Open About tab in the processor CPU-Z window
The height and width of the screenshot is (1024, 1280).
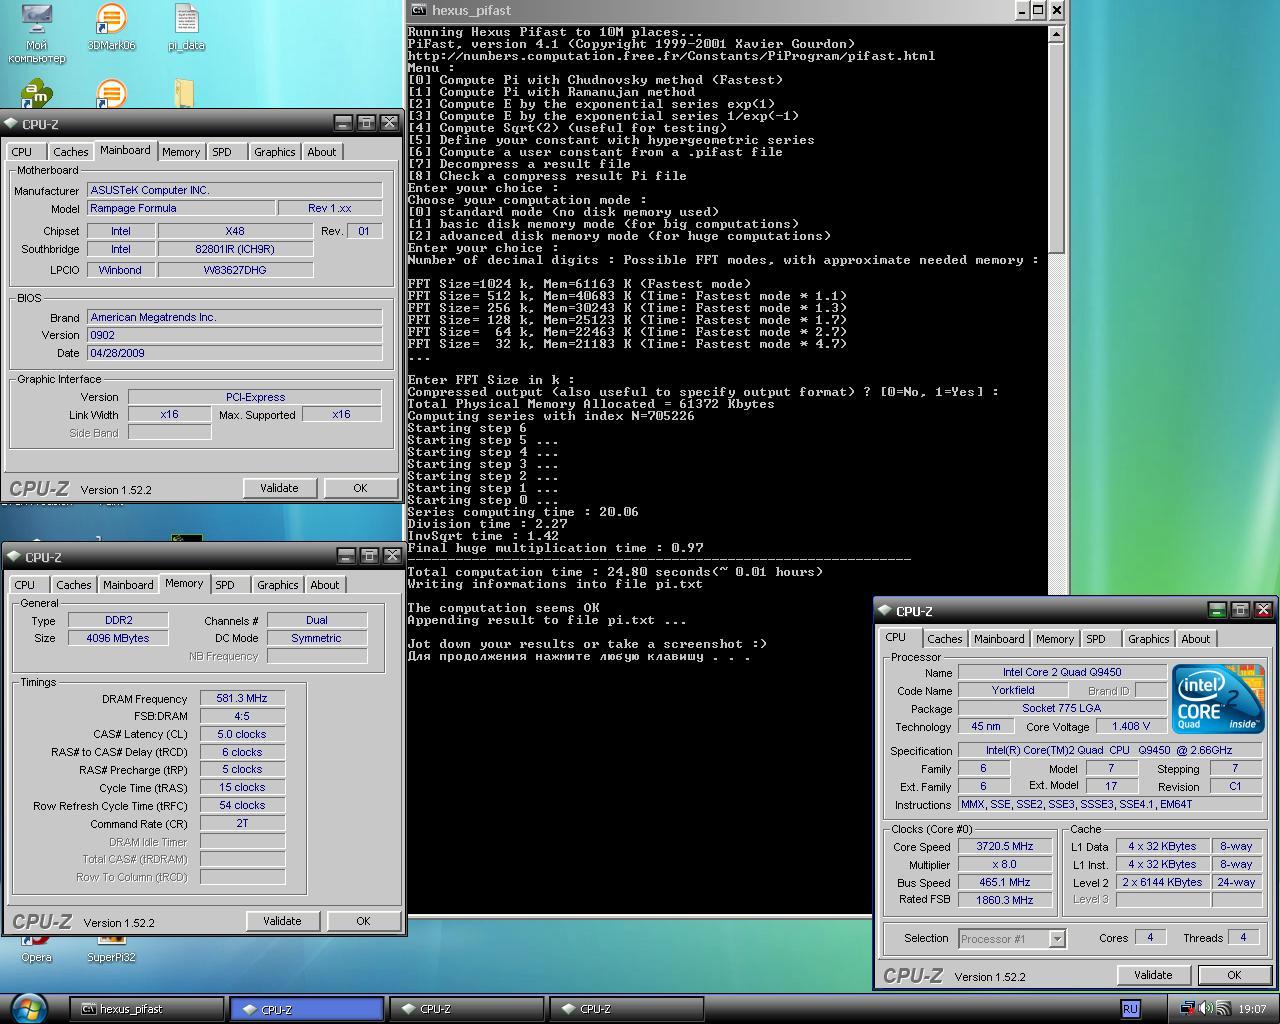coord(1196,639)
